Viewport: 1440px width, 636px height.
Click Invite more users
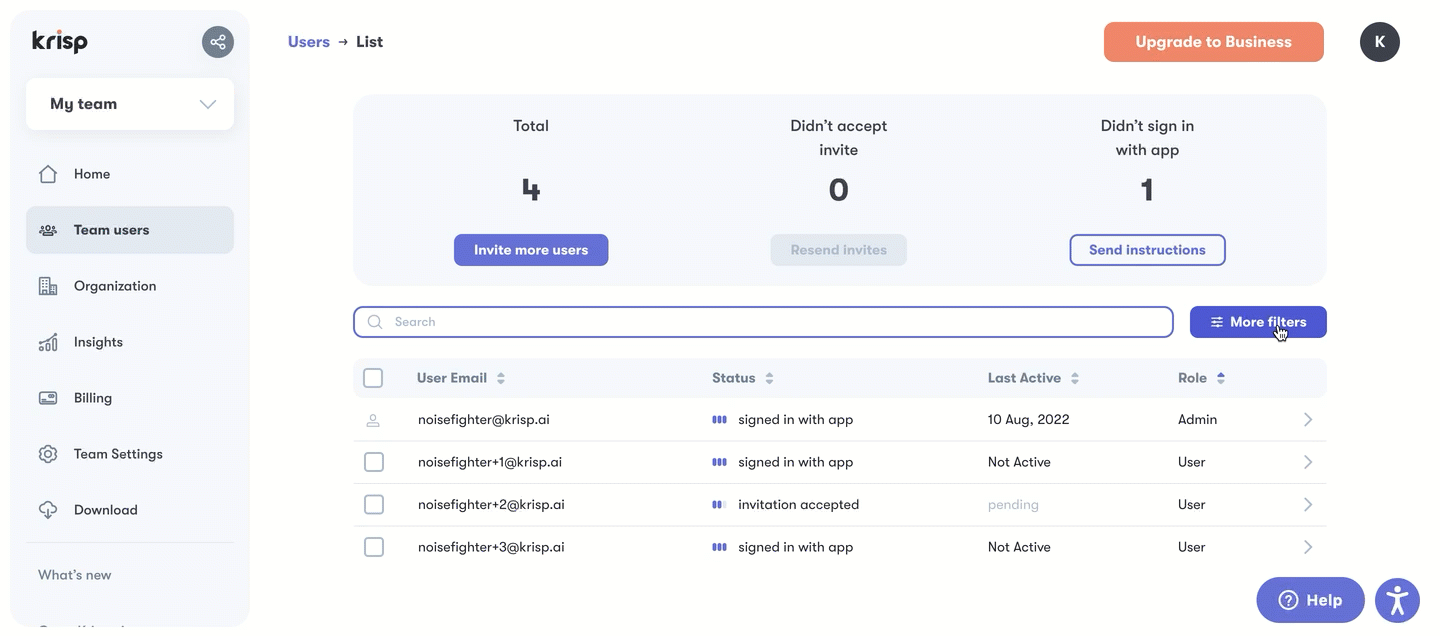pos(531,250)
